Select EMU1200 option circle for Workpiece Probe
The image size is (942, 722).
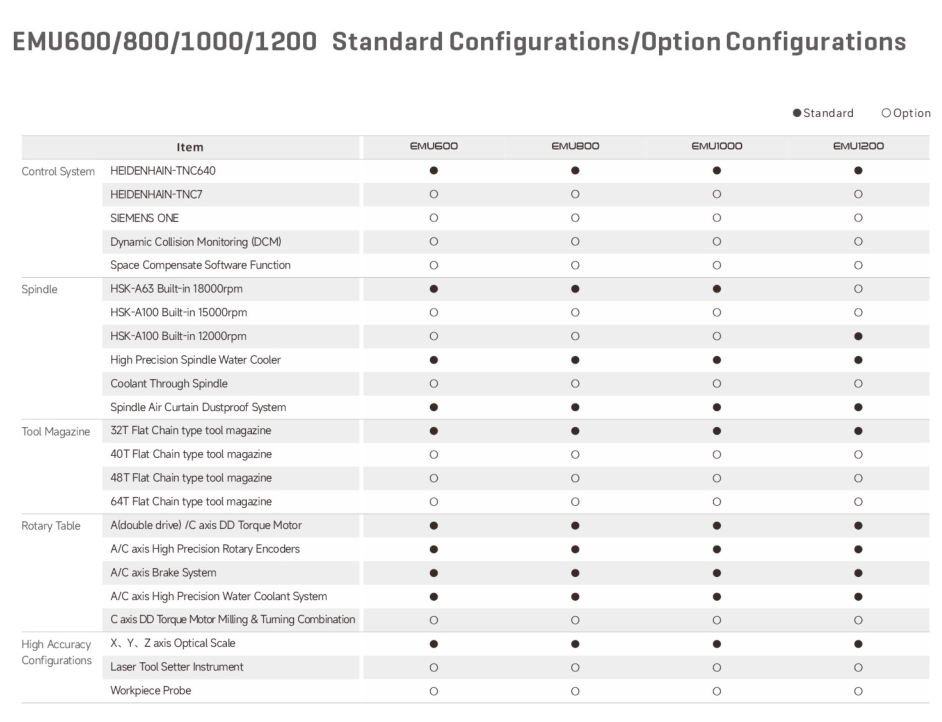[858, 691]
